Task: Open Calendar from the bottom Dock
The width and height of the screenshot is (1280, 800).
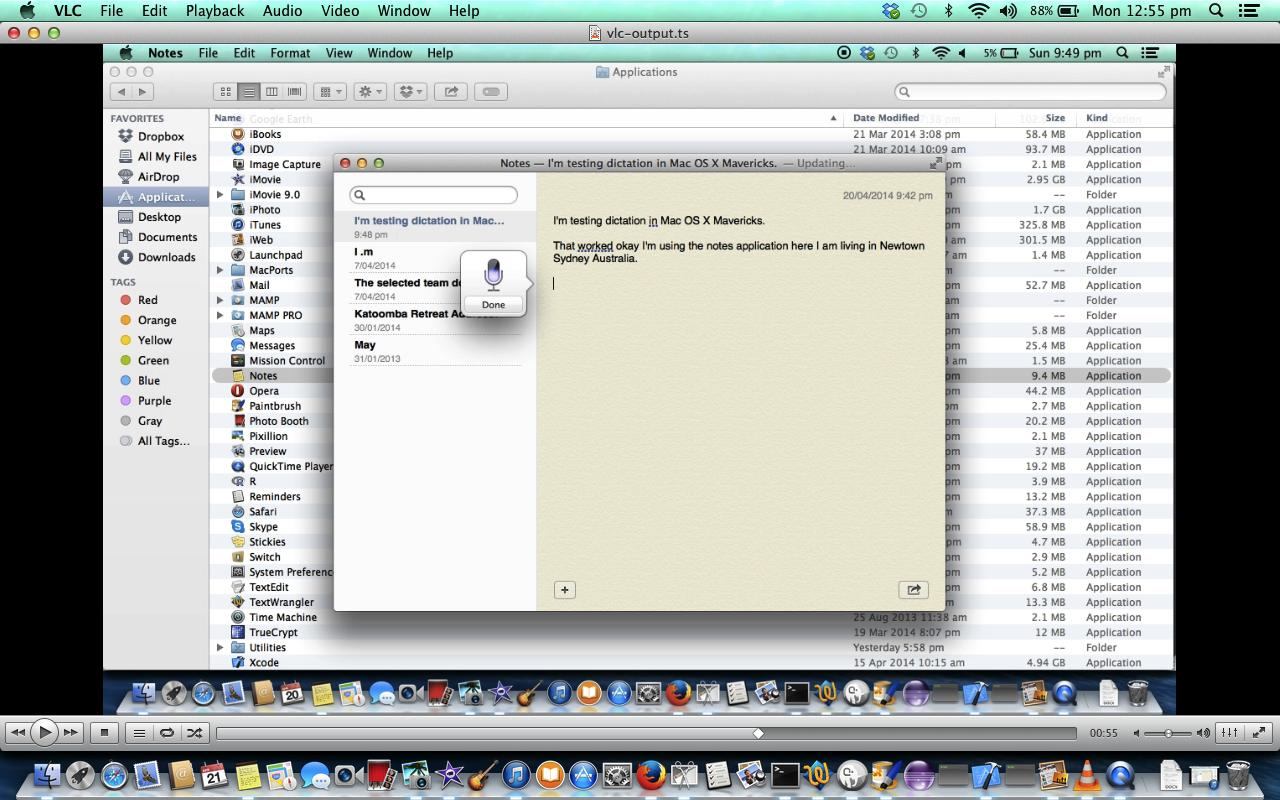Action: pos(214,774)
